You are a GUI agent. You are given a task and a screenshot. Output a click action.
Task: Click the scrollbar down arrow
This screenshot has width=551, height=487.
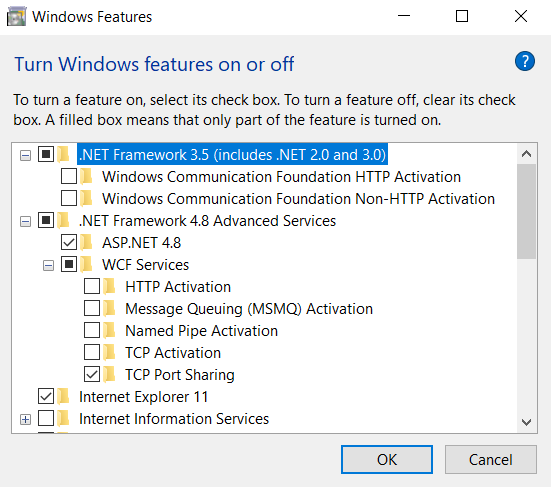pos(526,422)
